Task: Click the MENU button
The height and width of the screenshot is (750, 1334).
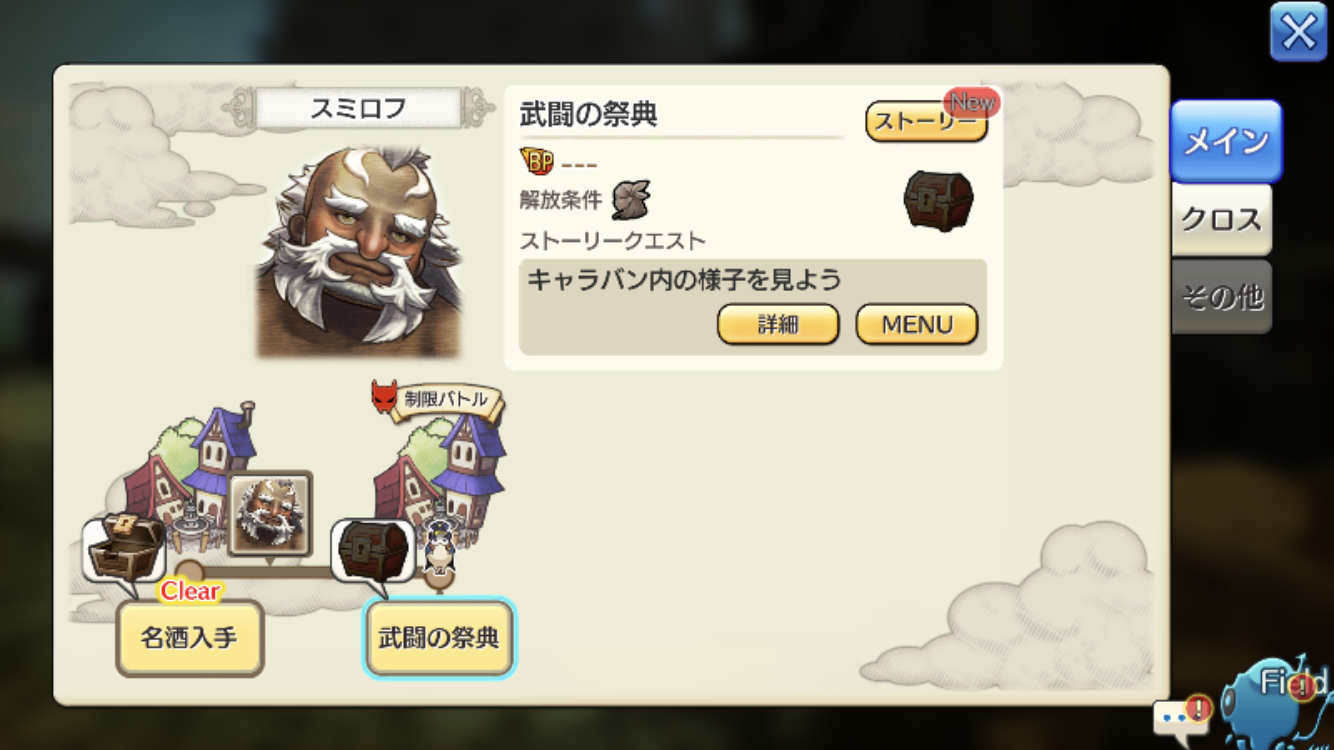Action: click(x=917, y=324)
